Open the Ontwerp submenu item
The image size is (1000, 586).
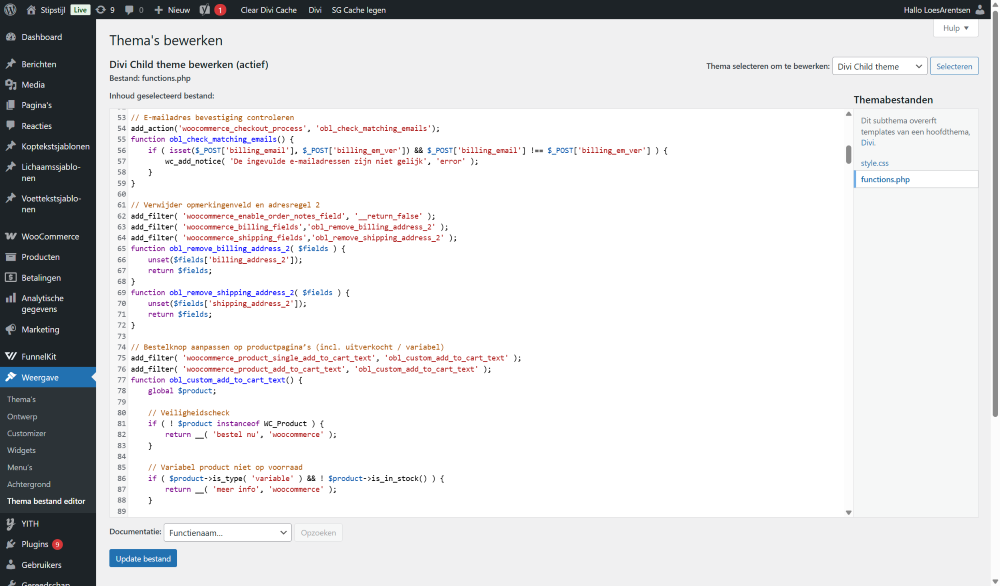point(22,416)
